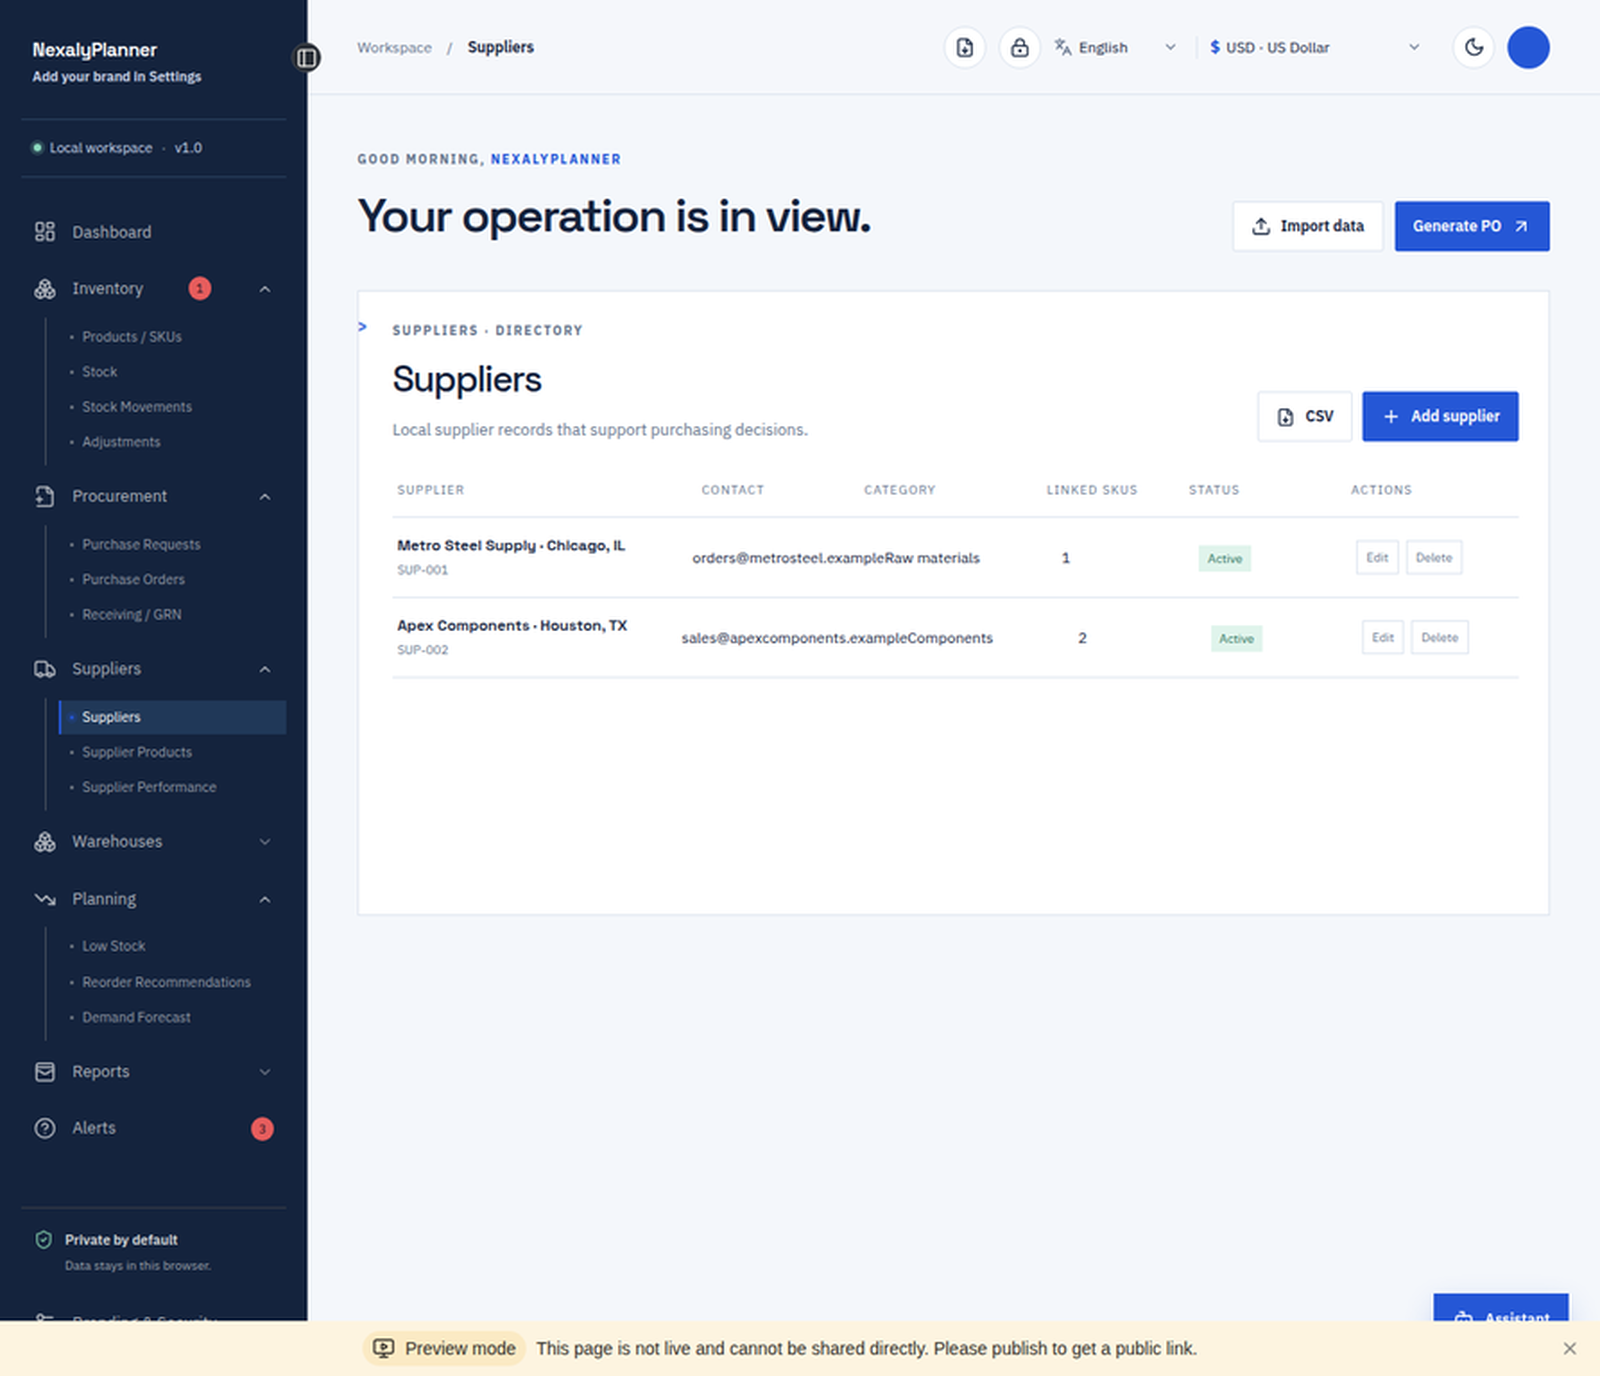Click the red Alerts badge showing 3
The width and height of the screenshot is (1600, 1376).
click(262, 1129)
